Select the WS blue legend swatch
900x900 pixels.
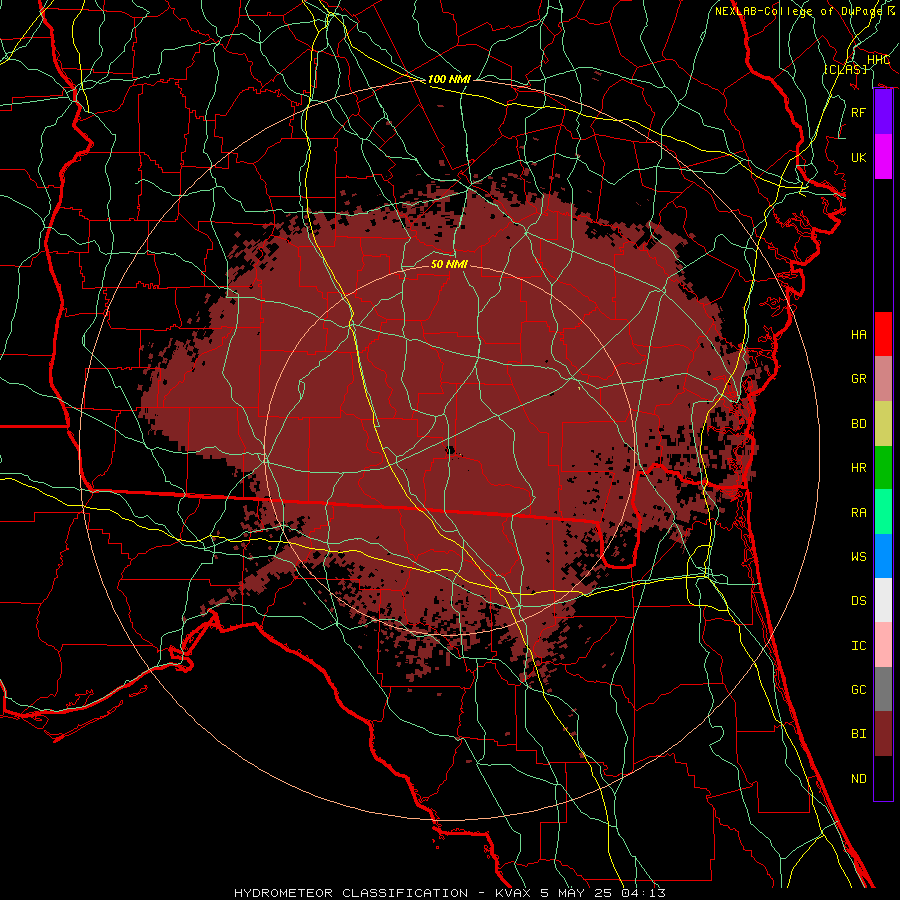pos(883,556)
